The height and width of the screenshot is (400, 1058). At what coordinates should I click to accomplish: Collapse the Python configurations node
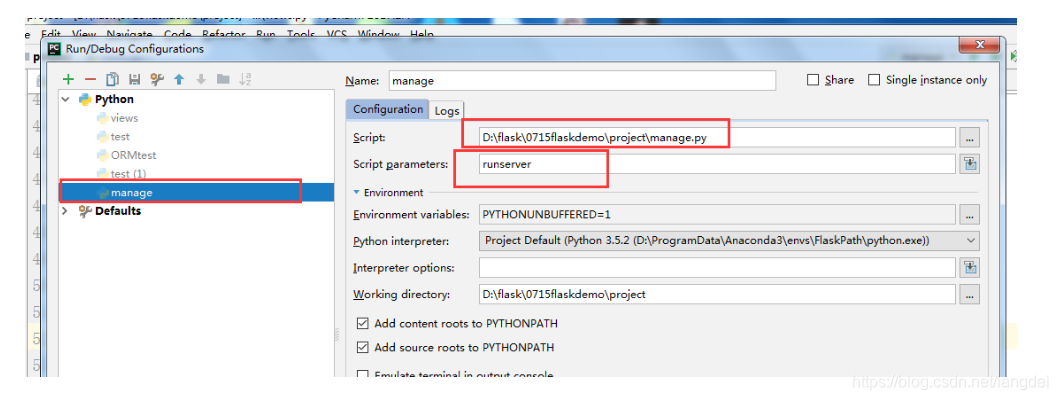[x=66, y=100]
